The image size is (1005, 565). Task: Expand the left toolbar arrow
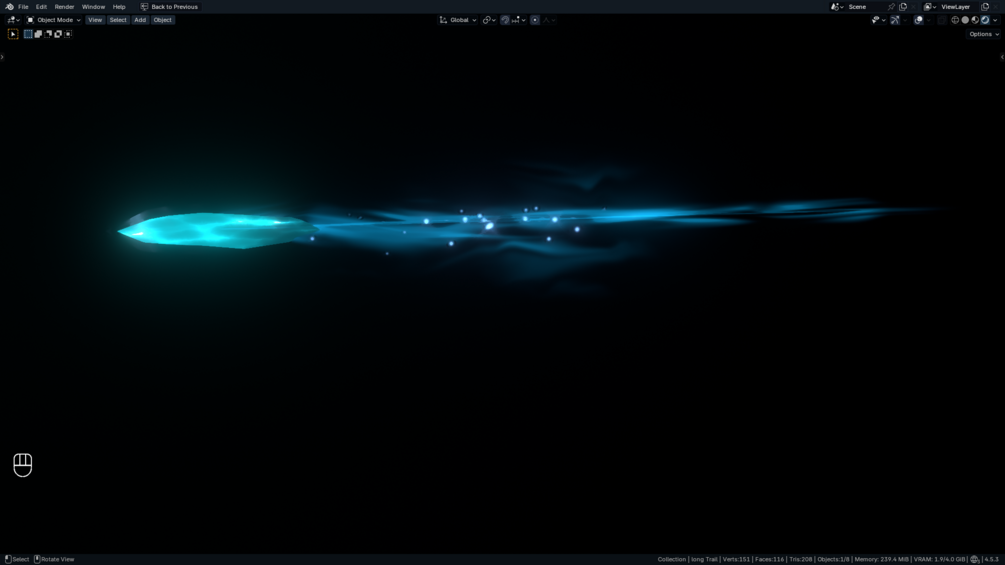coord(2,57)
